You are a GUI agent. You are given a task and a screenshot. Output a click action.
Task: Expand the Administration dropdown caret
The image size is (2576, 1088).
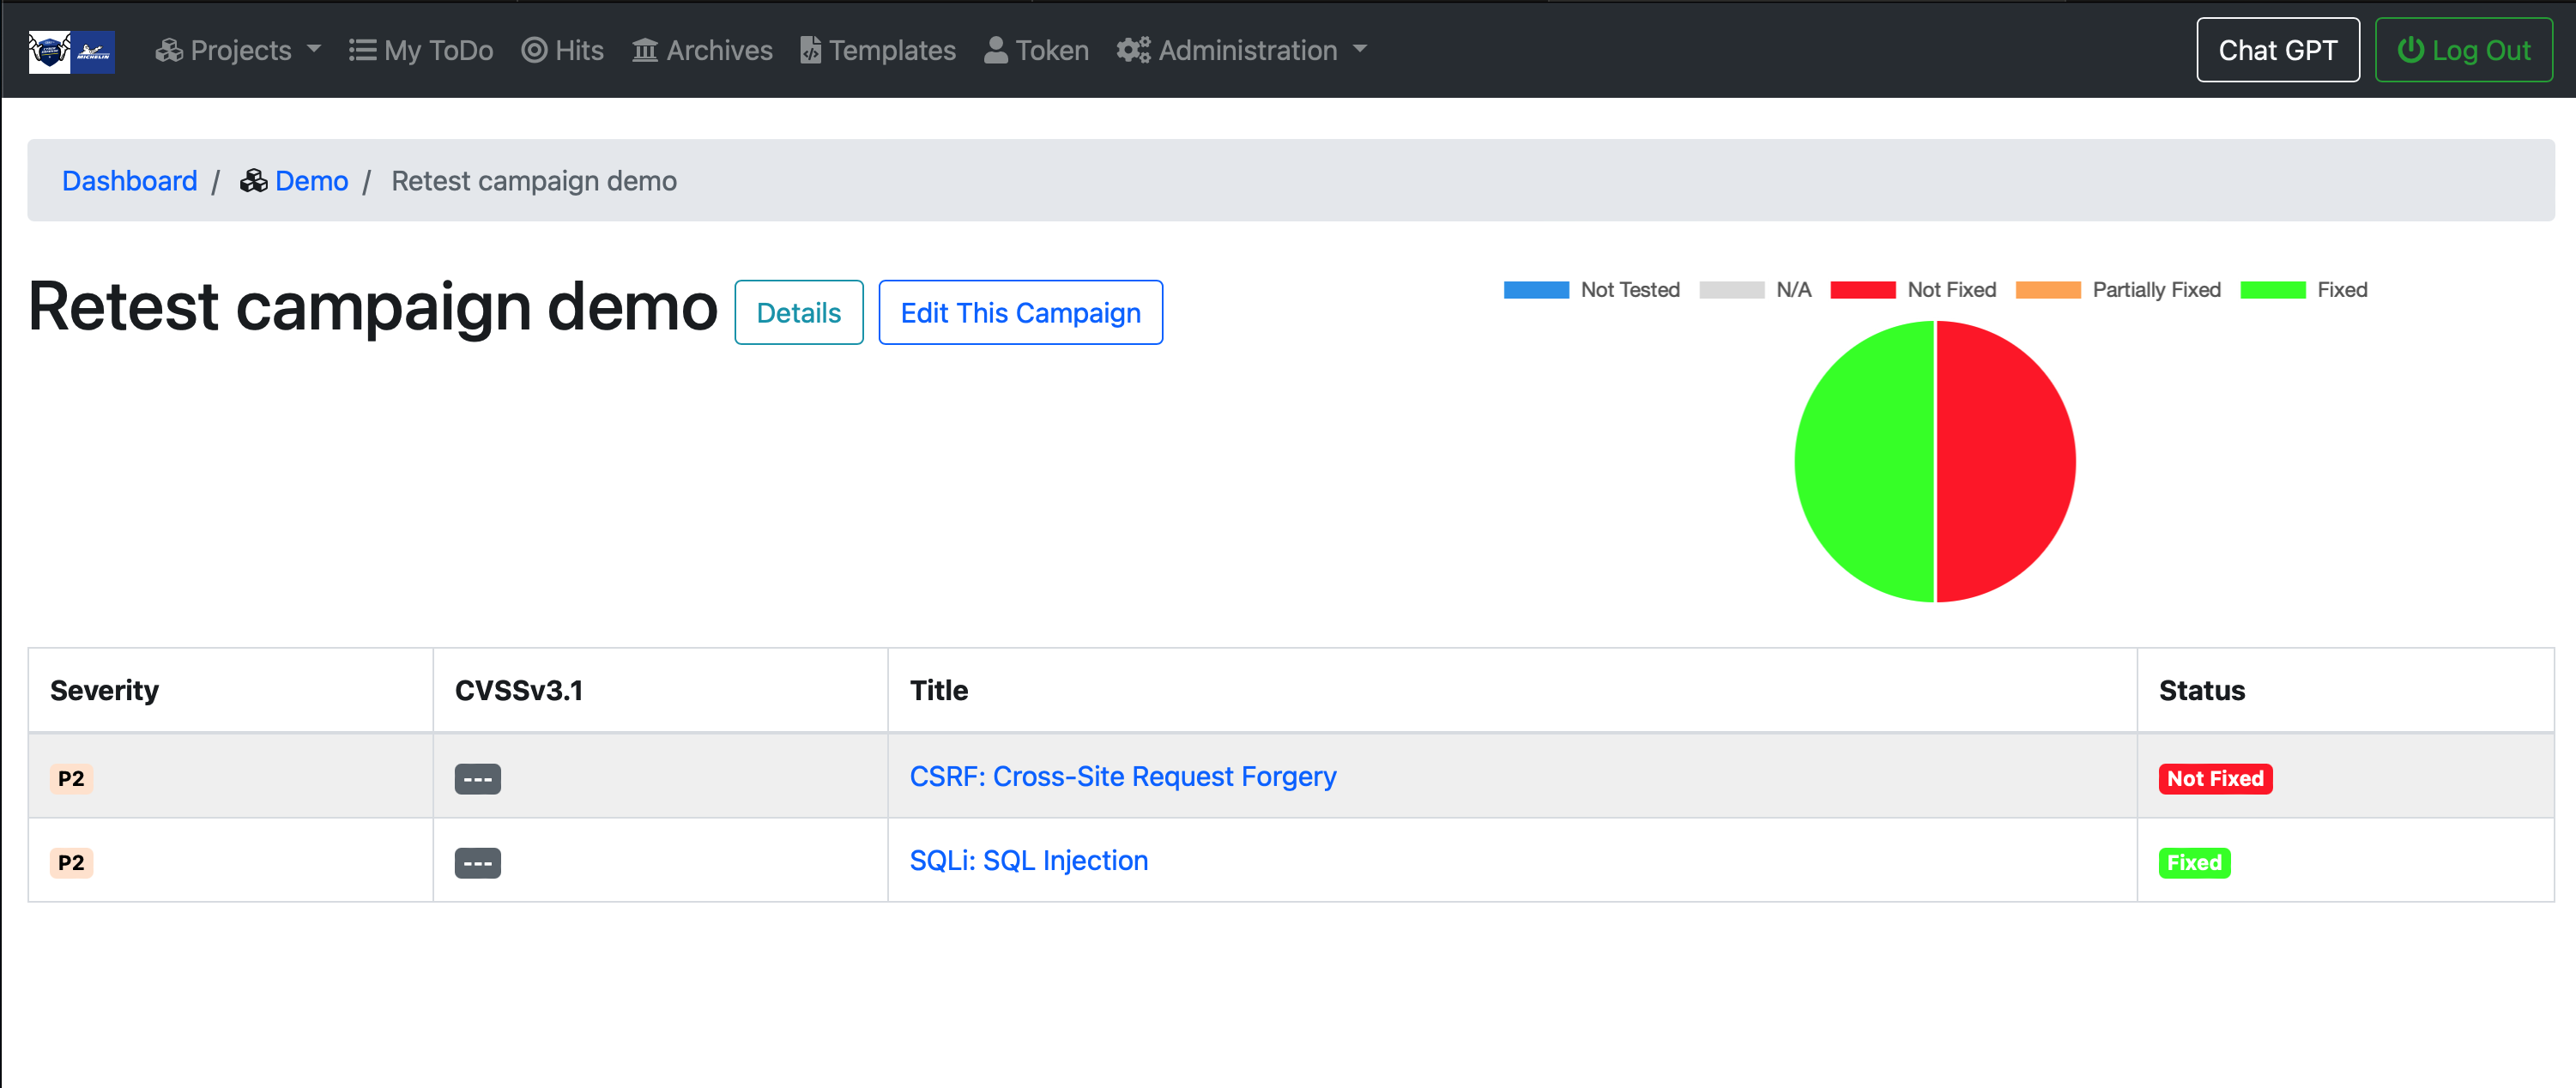click(1359, 49)
